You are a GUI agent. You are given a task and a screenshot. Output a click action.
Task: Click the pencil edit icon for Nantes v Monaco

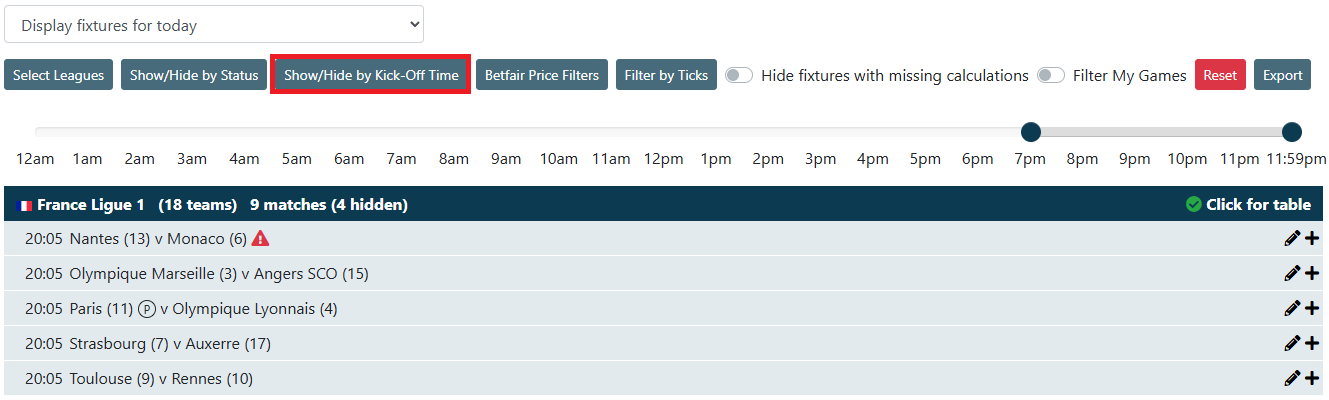[1292, 238]
